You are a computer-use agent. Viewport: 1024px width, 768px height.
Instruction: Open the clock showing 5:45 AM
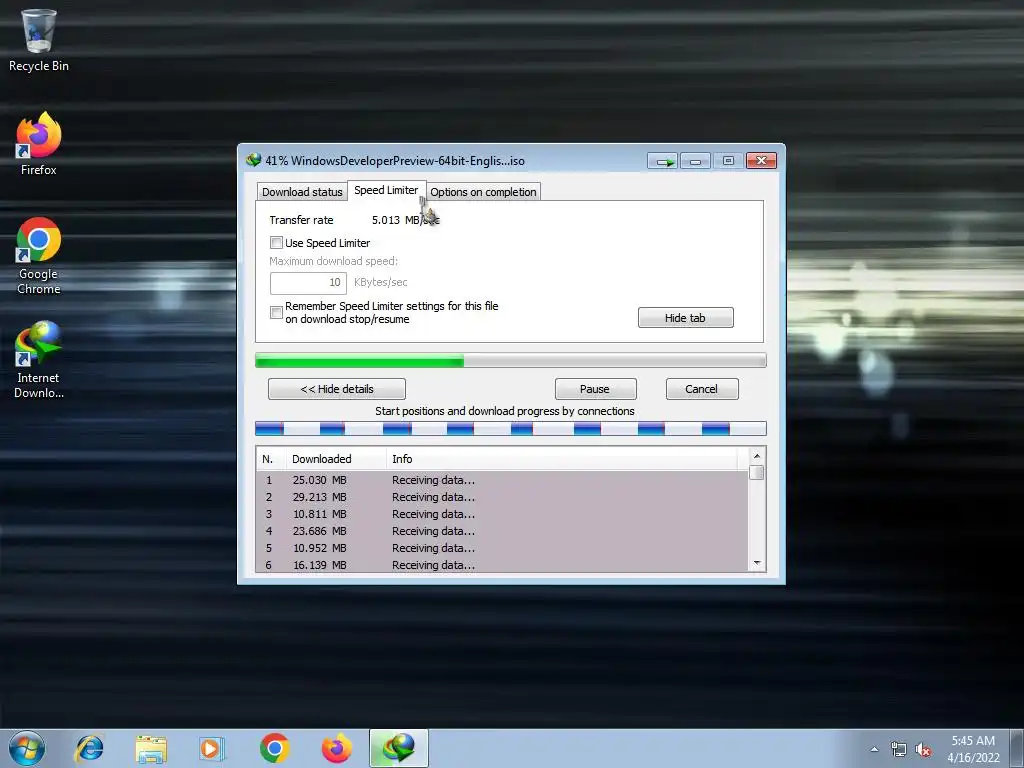click(x=973, y=749)
